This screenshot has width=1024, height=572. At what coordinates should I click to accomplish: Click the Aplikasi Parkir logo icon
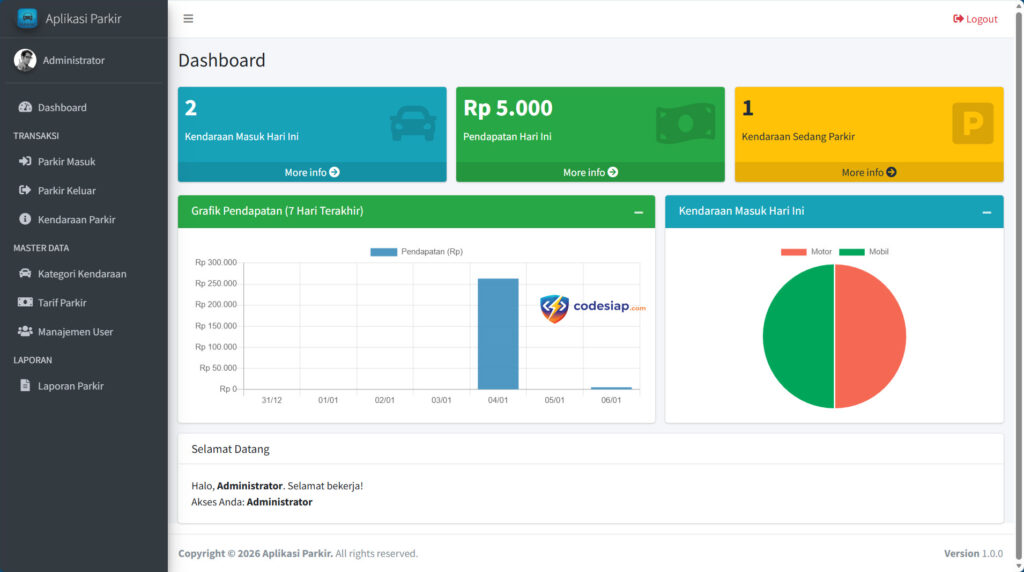27,18
